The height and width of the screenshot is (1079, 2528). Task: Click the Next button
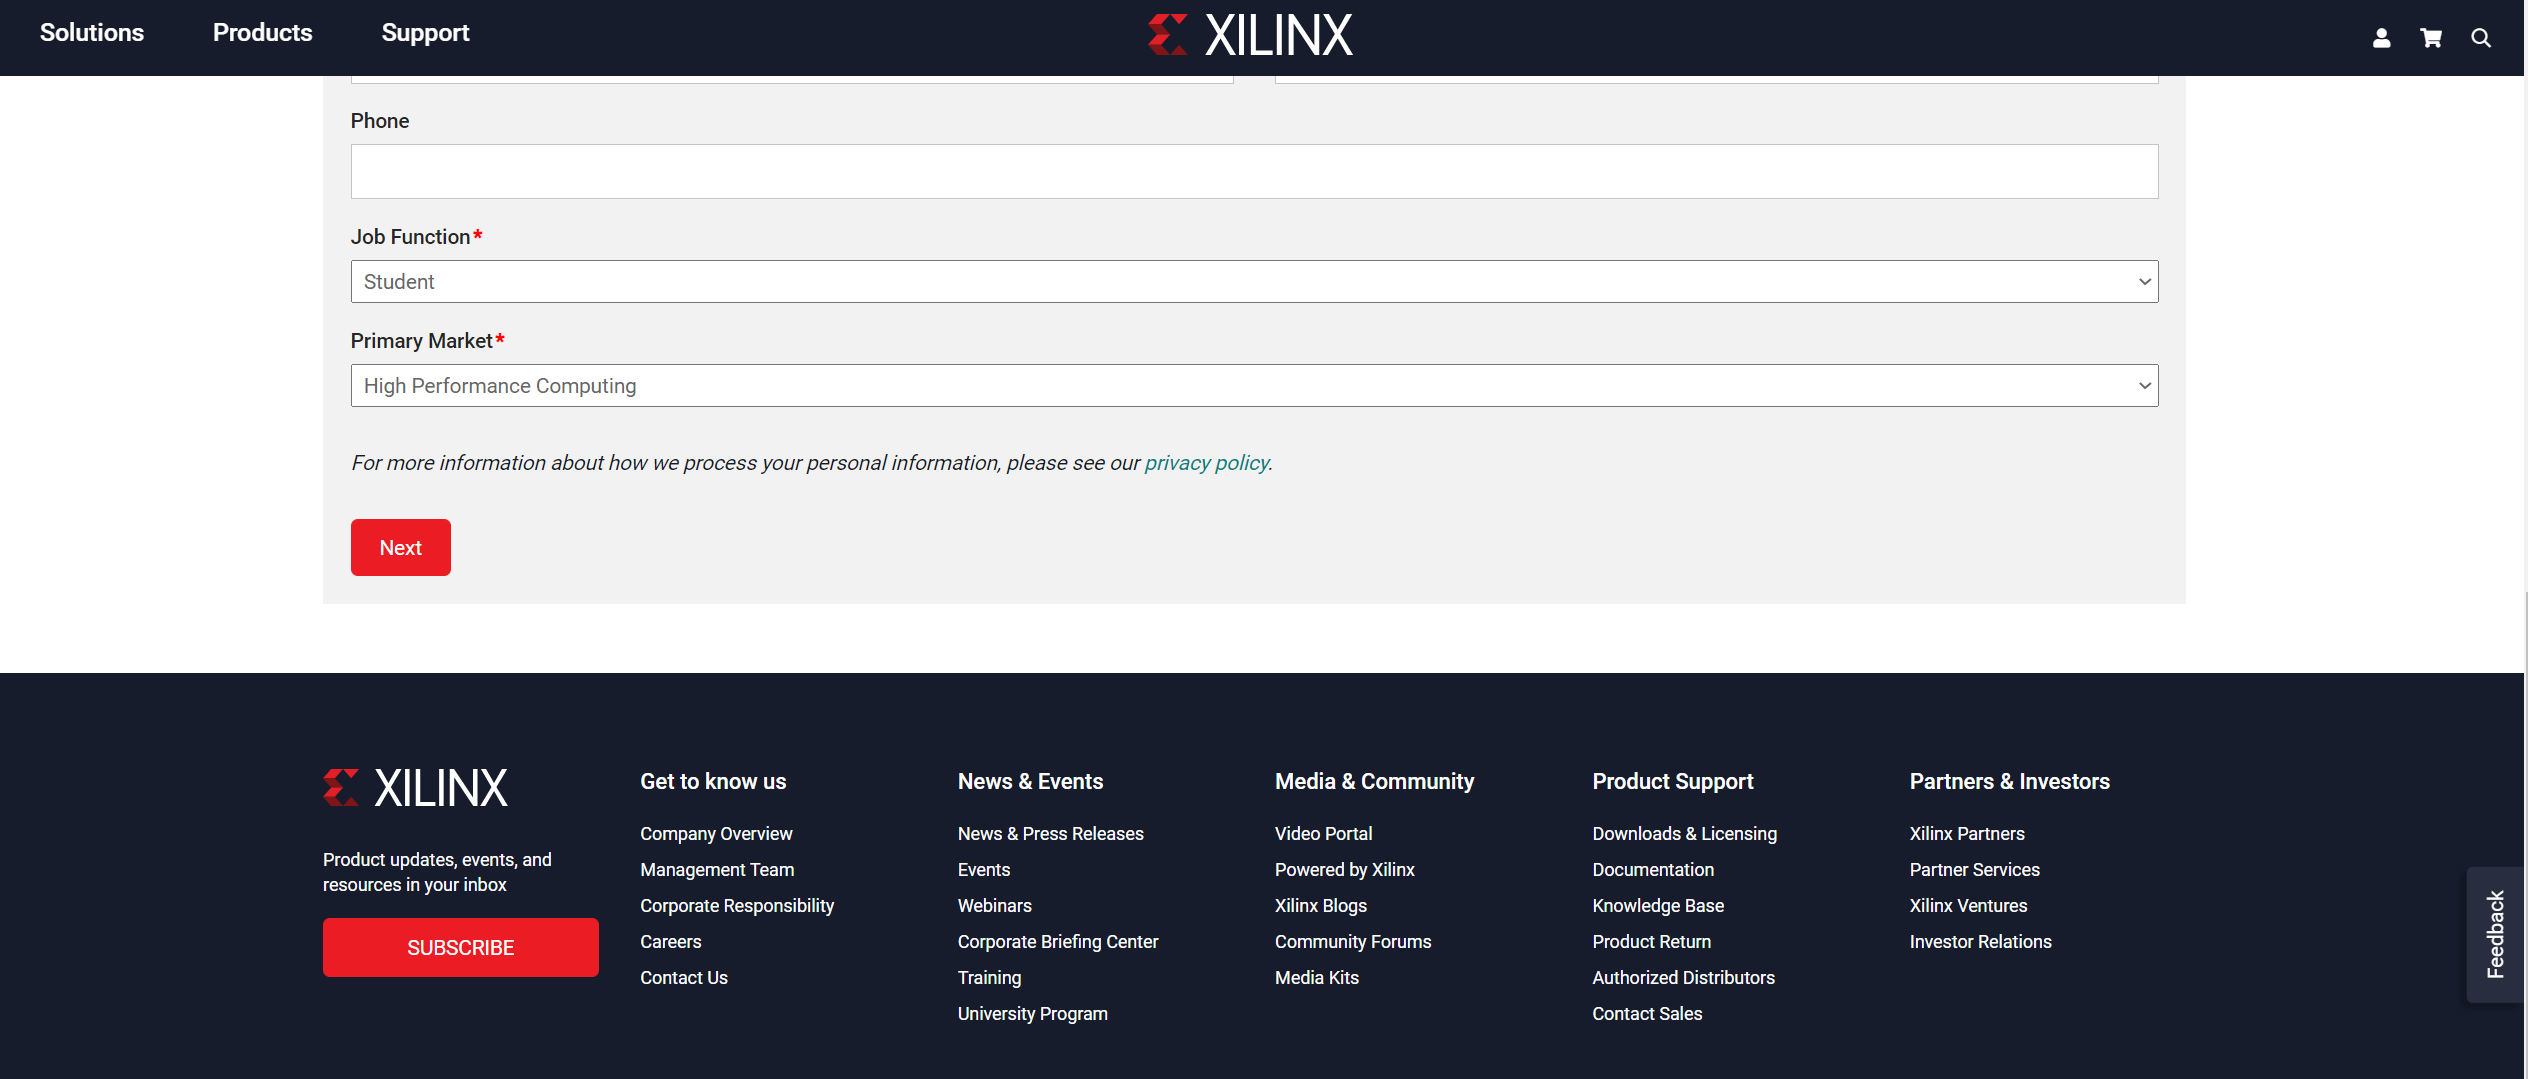coord(400,547)
